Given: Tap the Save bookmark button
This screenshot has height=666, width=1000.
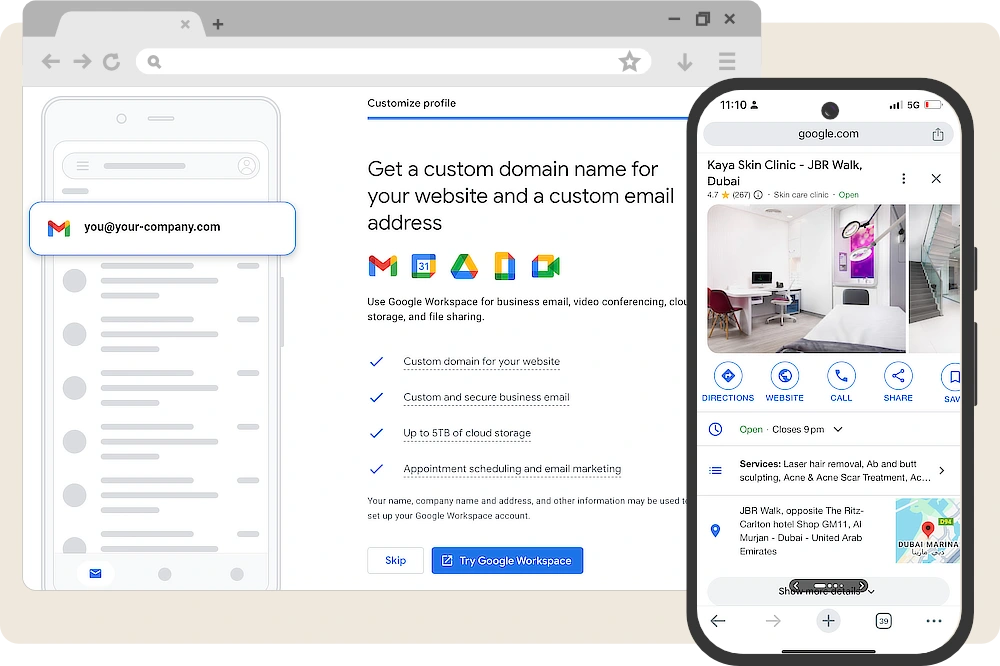Looking at the screenshot, I should point(951,383).
